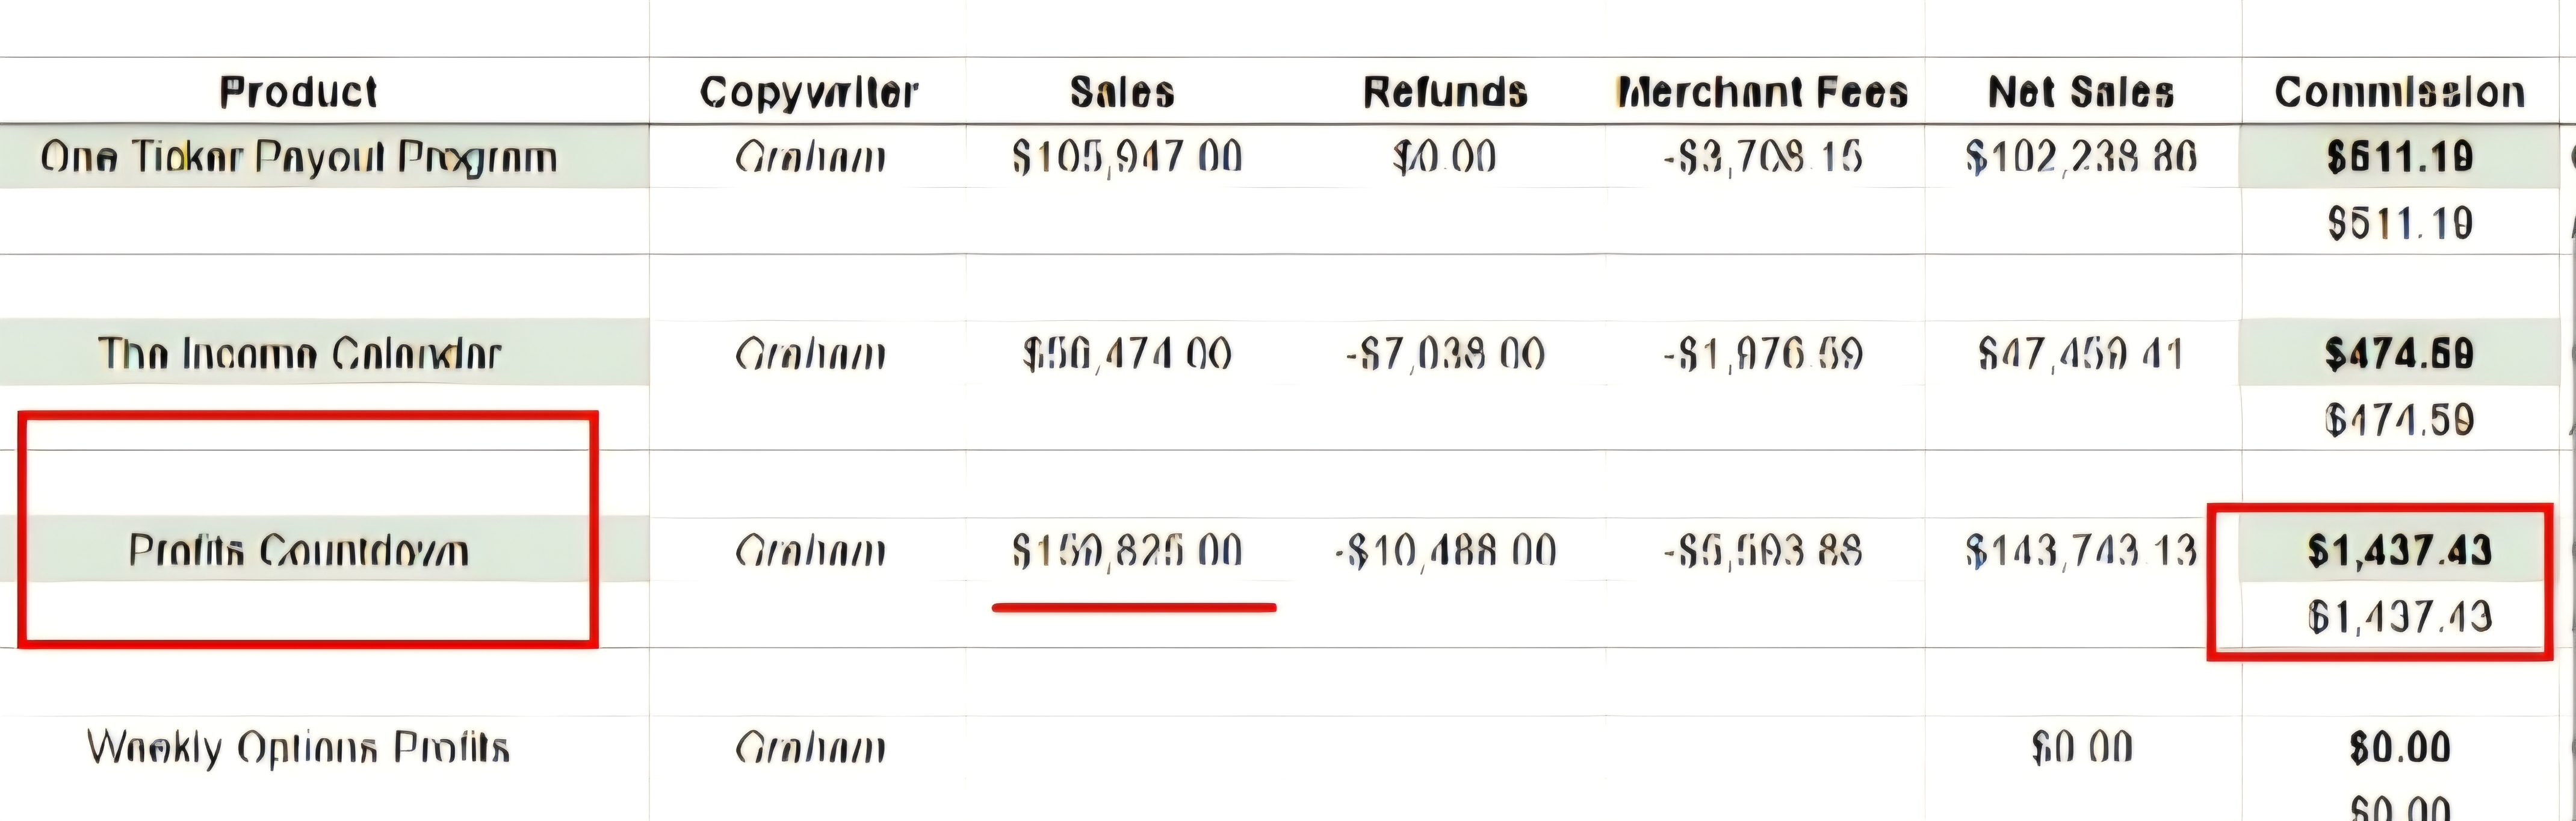Screen dimensions: 2576x821
Task: Select the -$7,038.00 refunds cell
Action: [1445, 354]
